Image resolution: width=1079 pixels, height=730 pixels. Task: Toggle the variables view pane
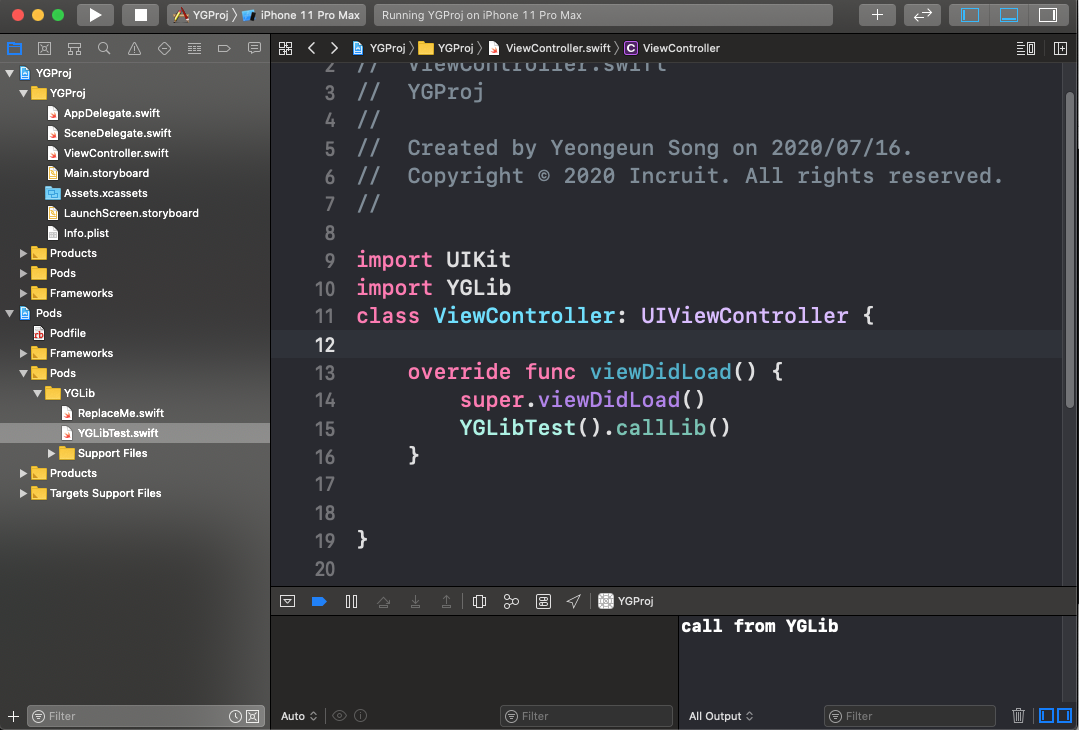[x=1046, y=716]
